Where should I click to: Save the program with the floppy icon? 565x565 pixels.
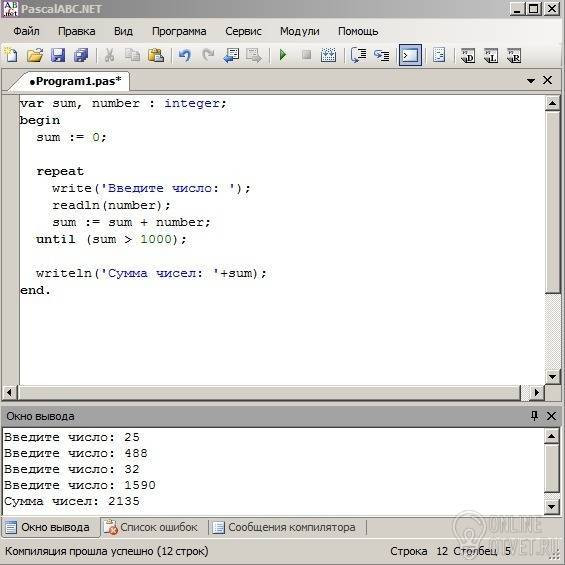(58, 56)
